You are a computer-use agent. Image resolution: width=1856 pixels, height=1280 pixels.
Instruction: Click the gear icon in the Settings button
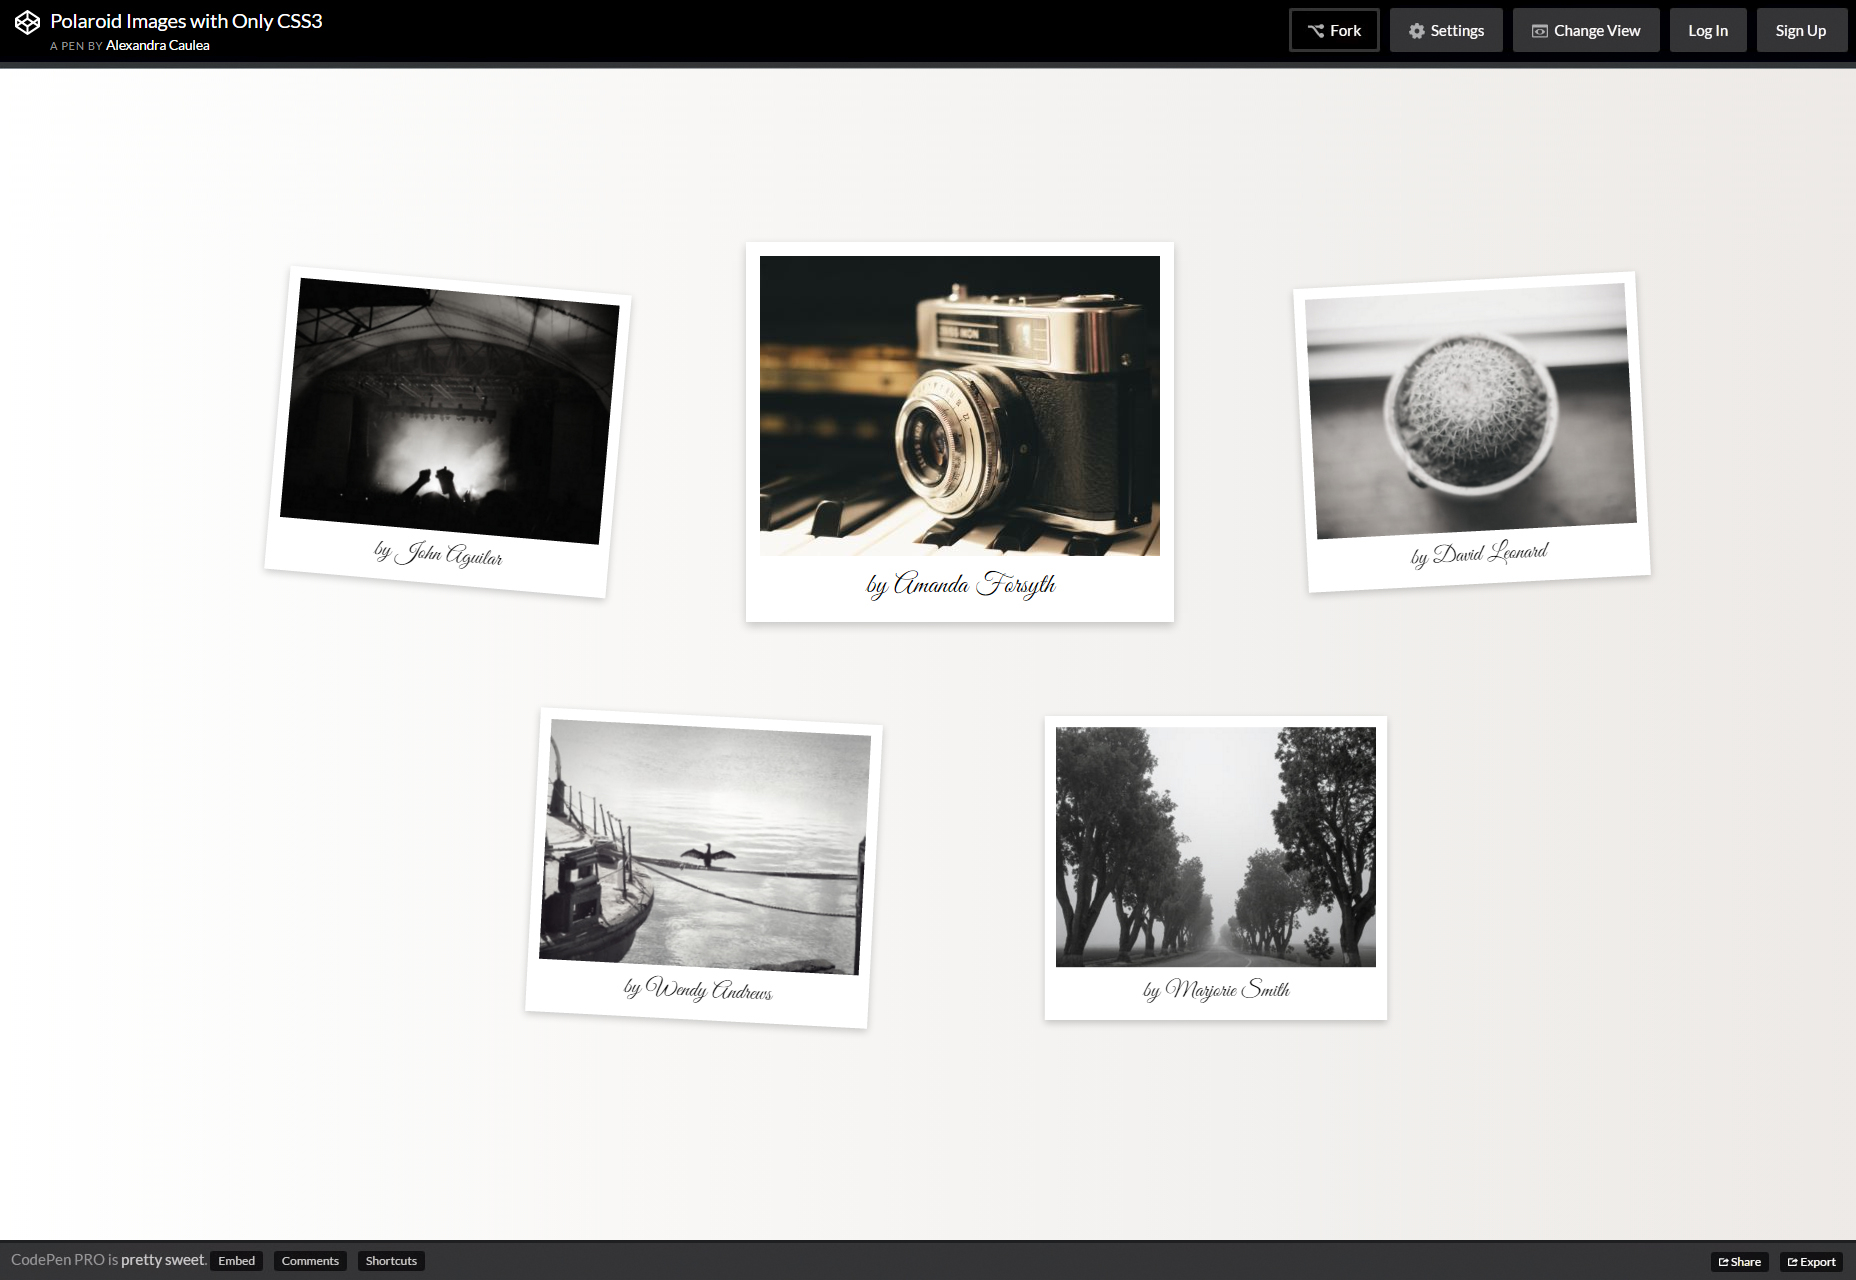pyautogui.click(x=1415, y=30)
